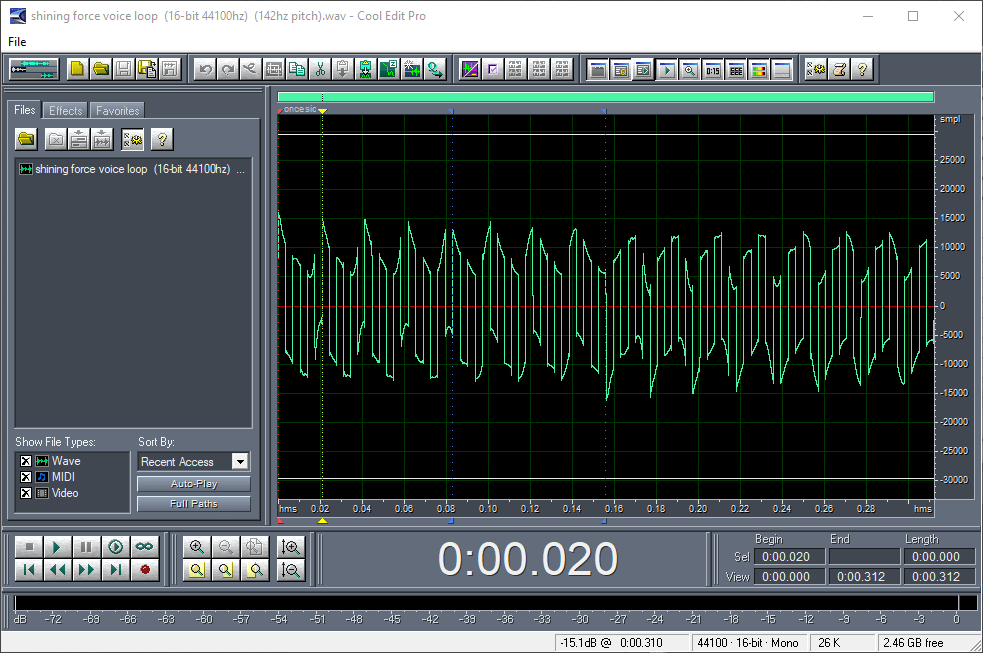Click the scissors Cut icon
The height and width of the screenshot is (653, 983).
point(320,69)
